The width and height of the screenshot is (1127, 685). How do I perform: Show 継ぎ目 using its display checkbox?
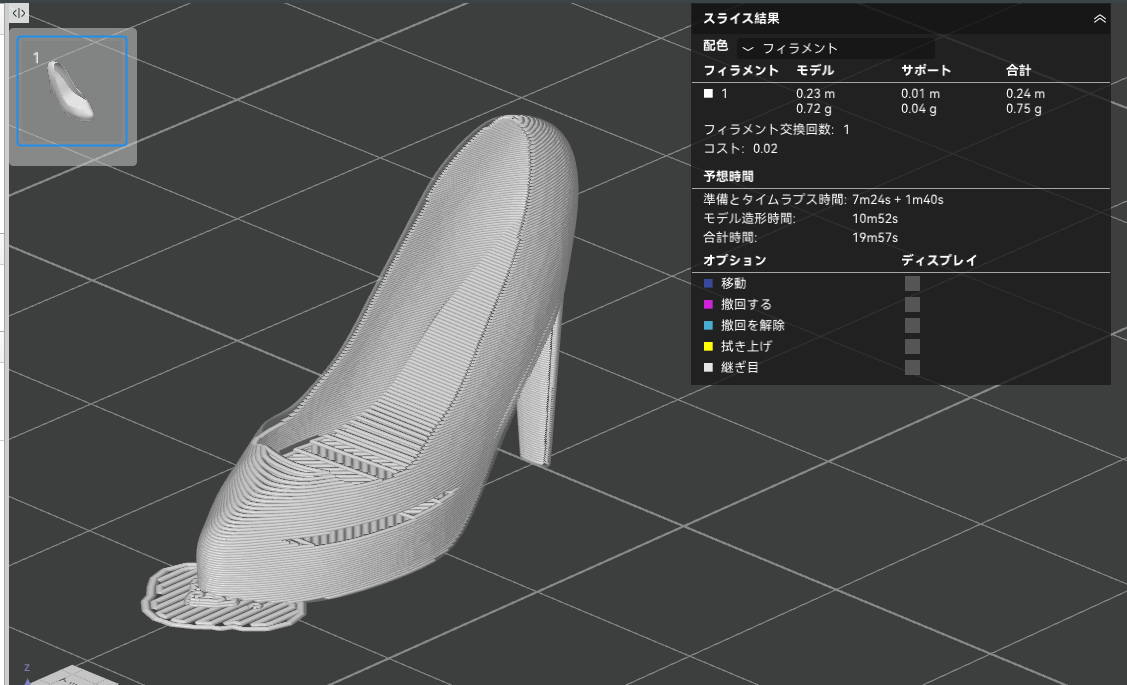pos(912,367)
